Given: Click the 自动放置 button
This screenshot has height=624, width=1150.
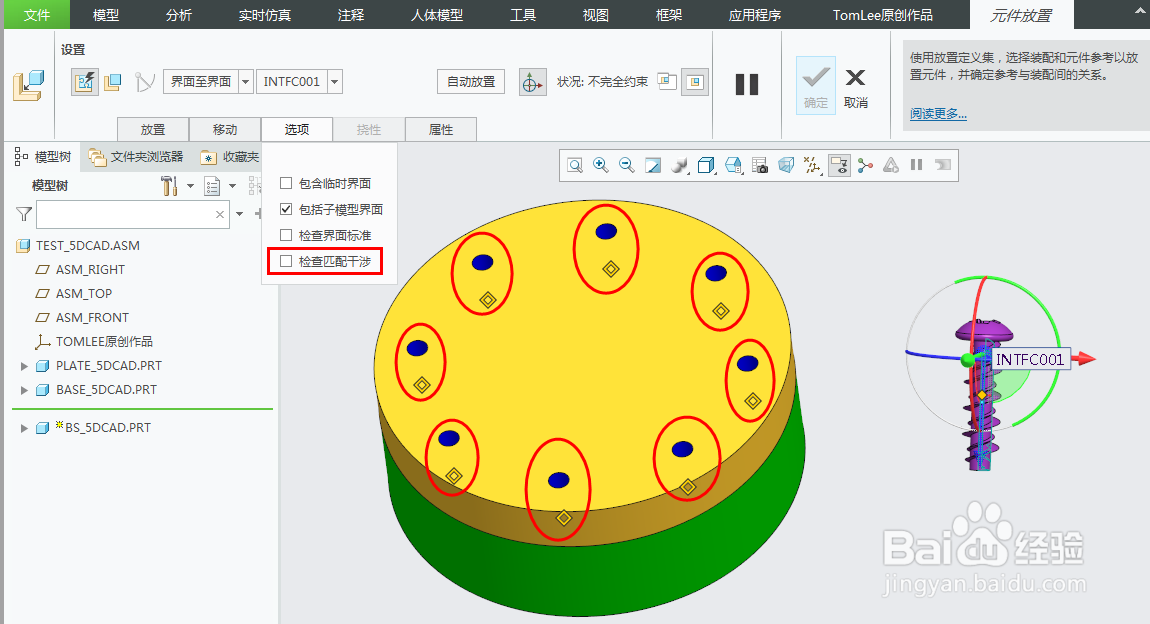Looking at the screenshot, I should click(471, 81).
